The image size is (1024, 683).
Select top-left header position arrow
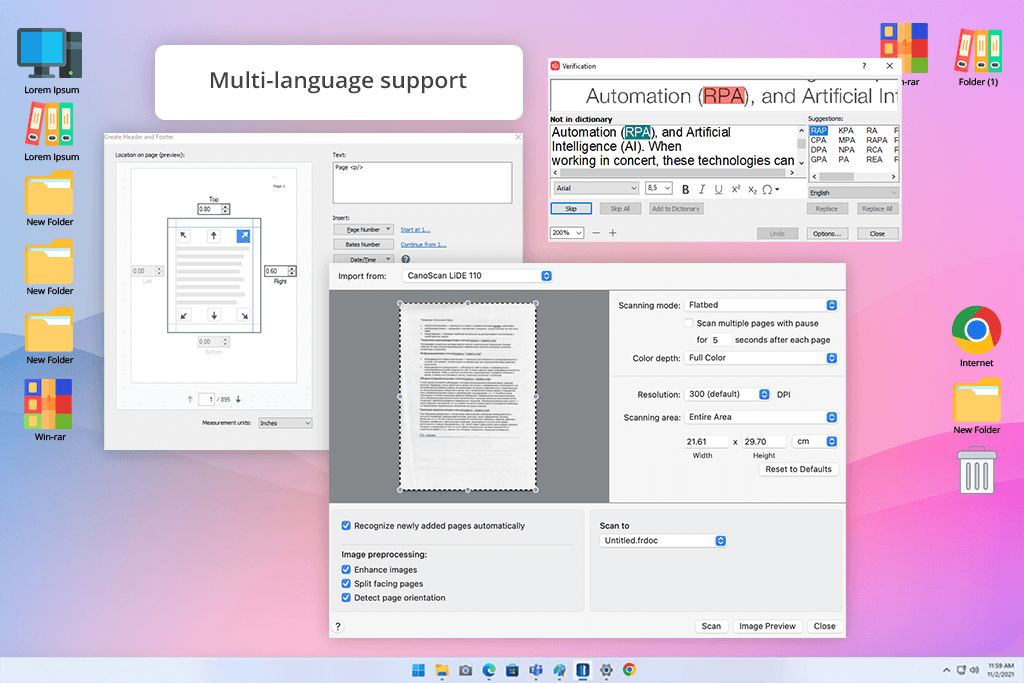pyautogui.click(x=184, y=235)
